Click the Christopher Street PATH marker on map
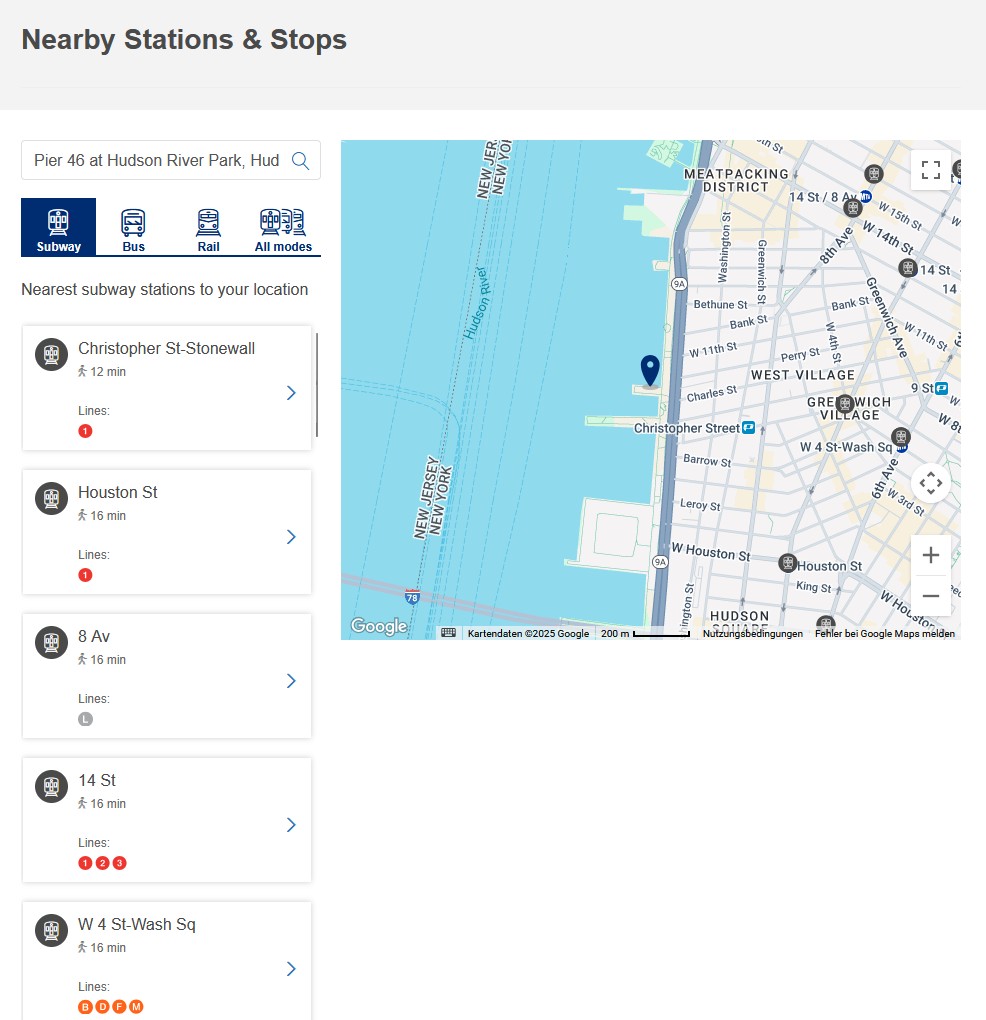This screenshot has height=1020, width=986. (x=748, y=428)
